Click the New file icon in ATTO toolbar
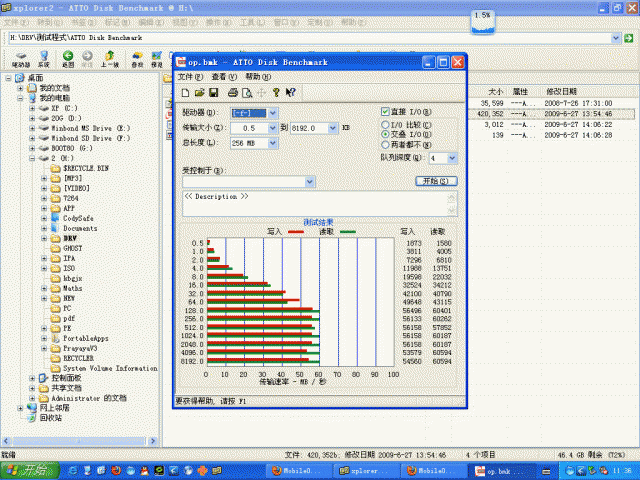Viewport: 640px width, 480px height. (x=185, y=92)
